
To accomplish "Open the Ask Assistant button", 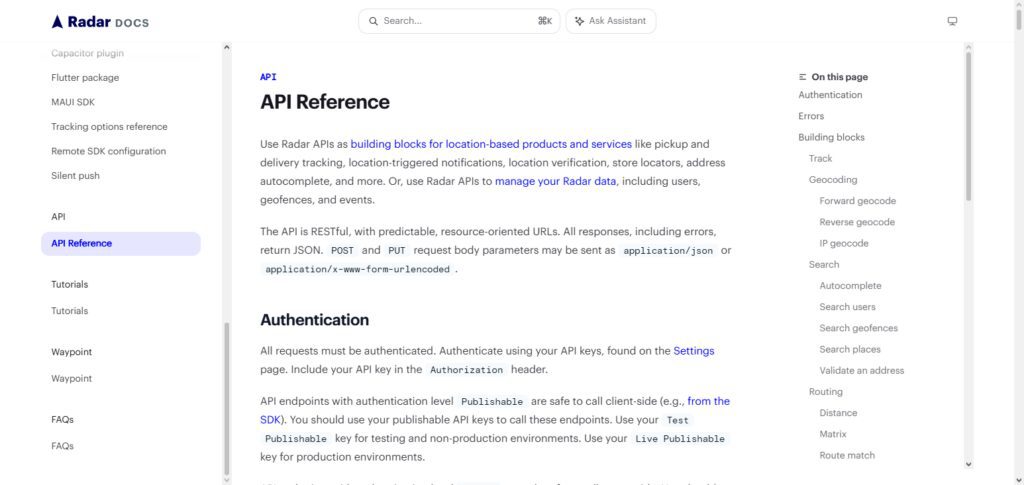I will click(x=611, y=21).
